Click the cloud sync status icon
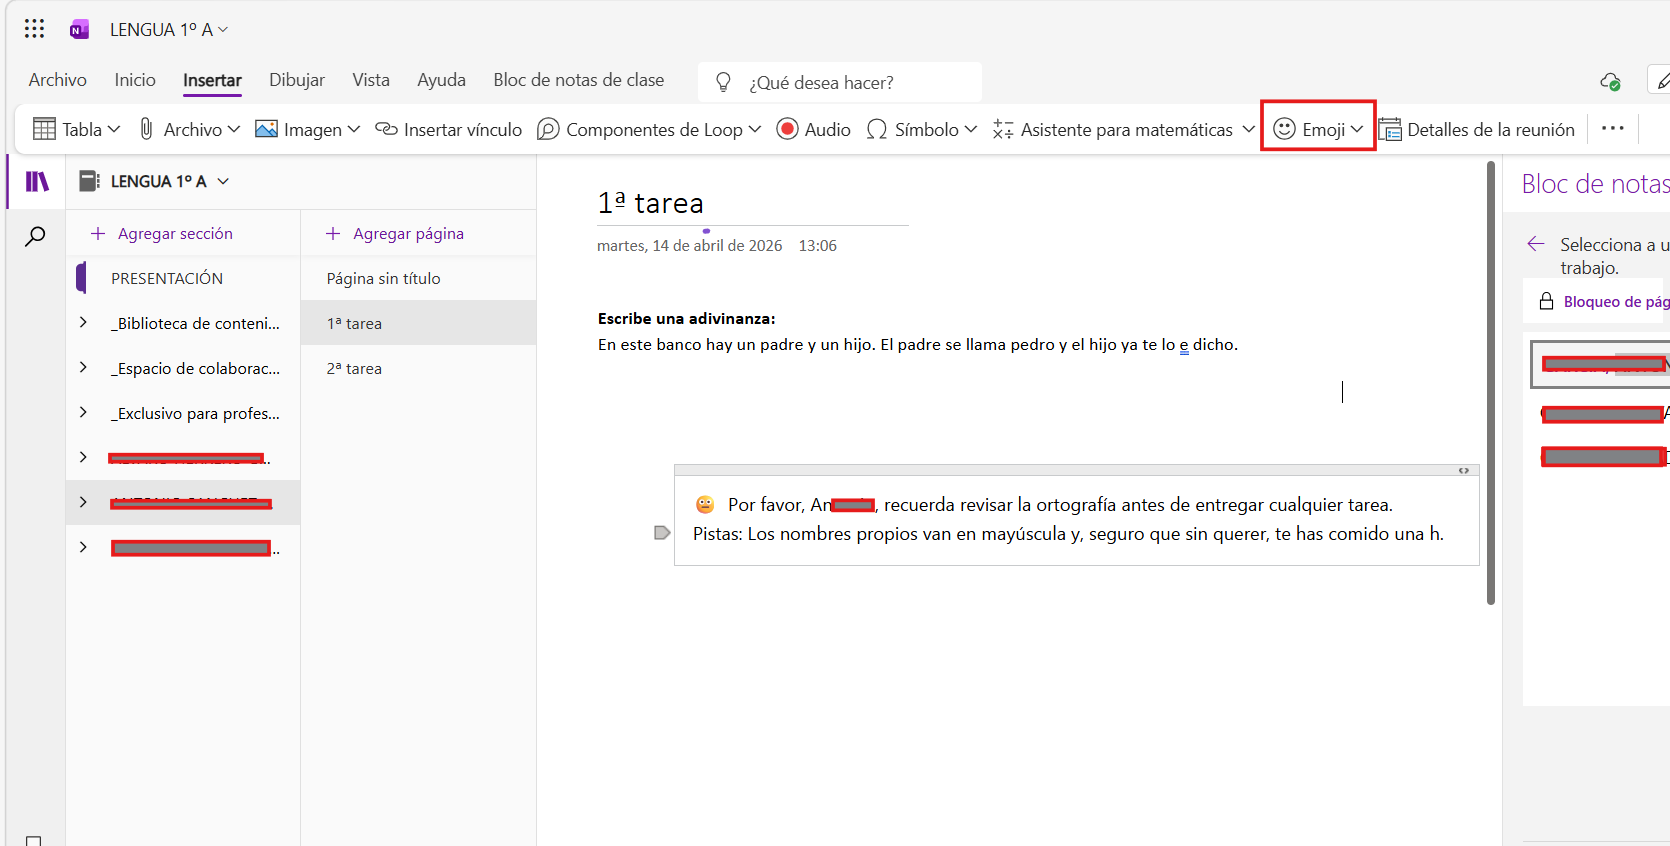This screenshot has width=1670, height=846. [x=1610, y=82]
